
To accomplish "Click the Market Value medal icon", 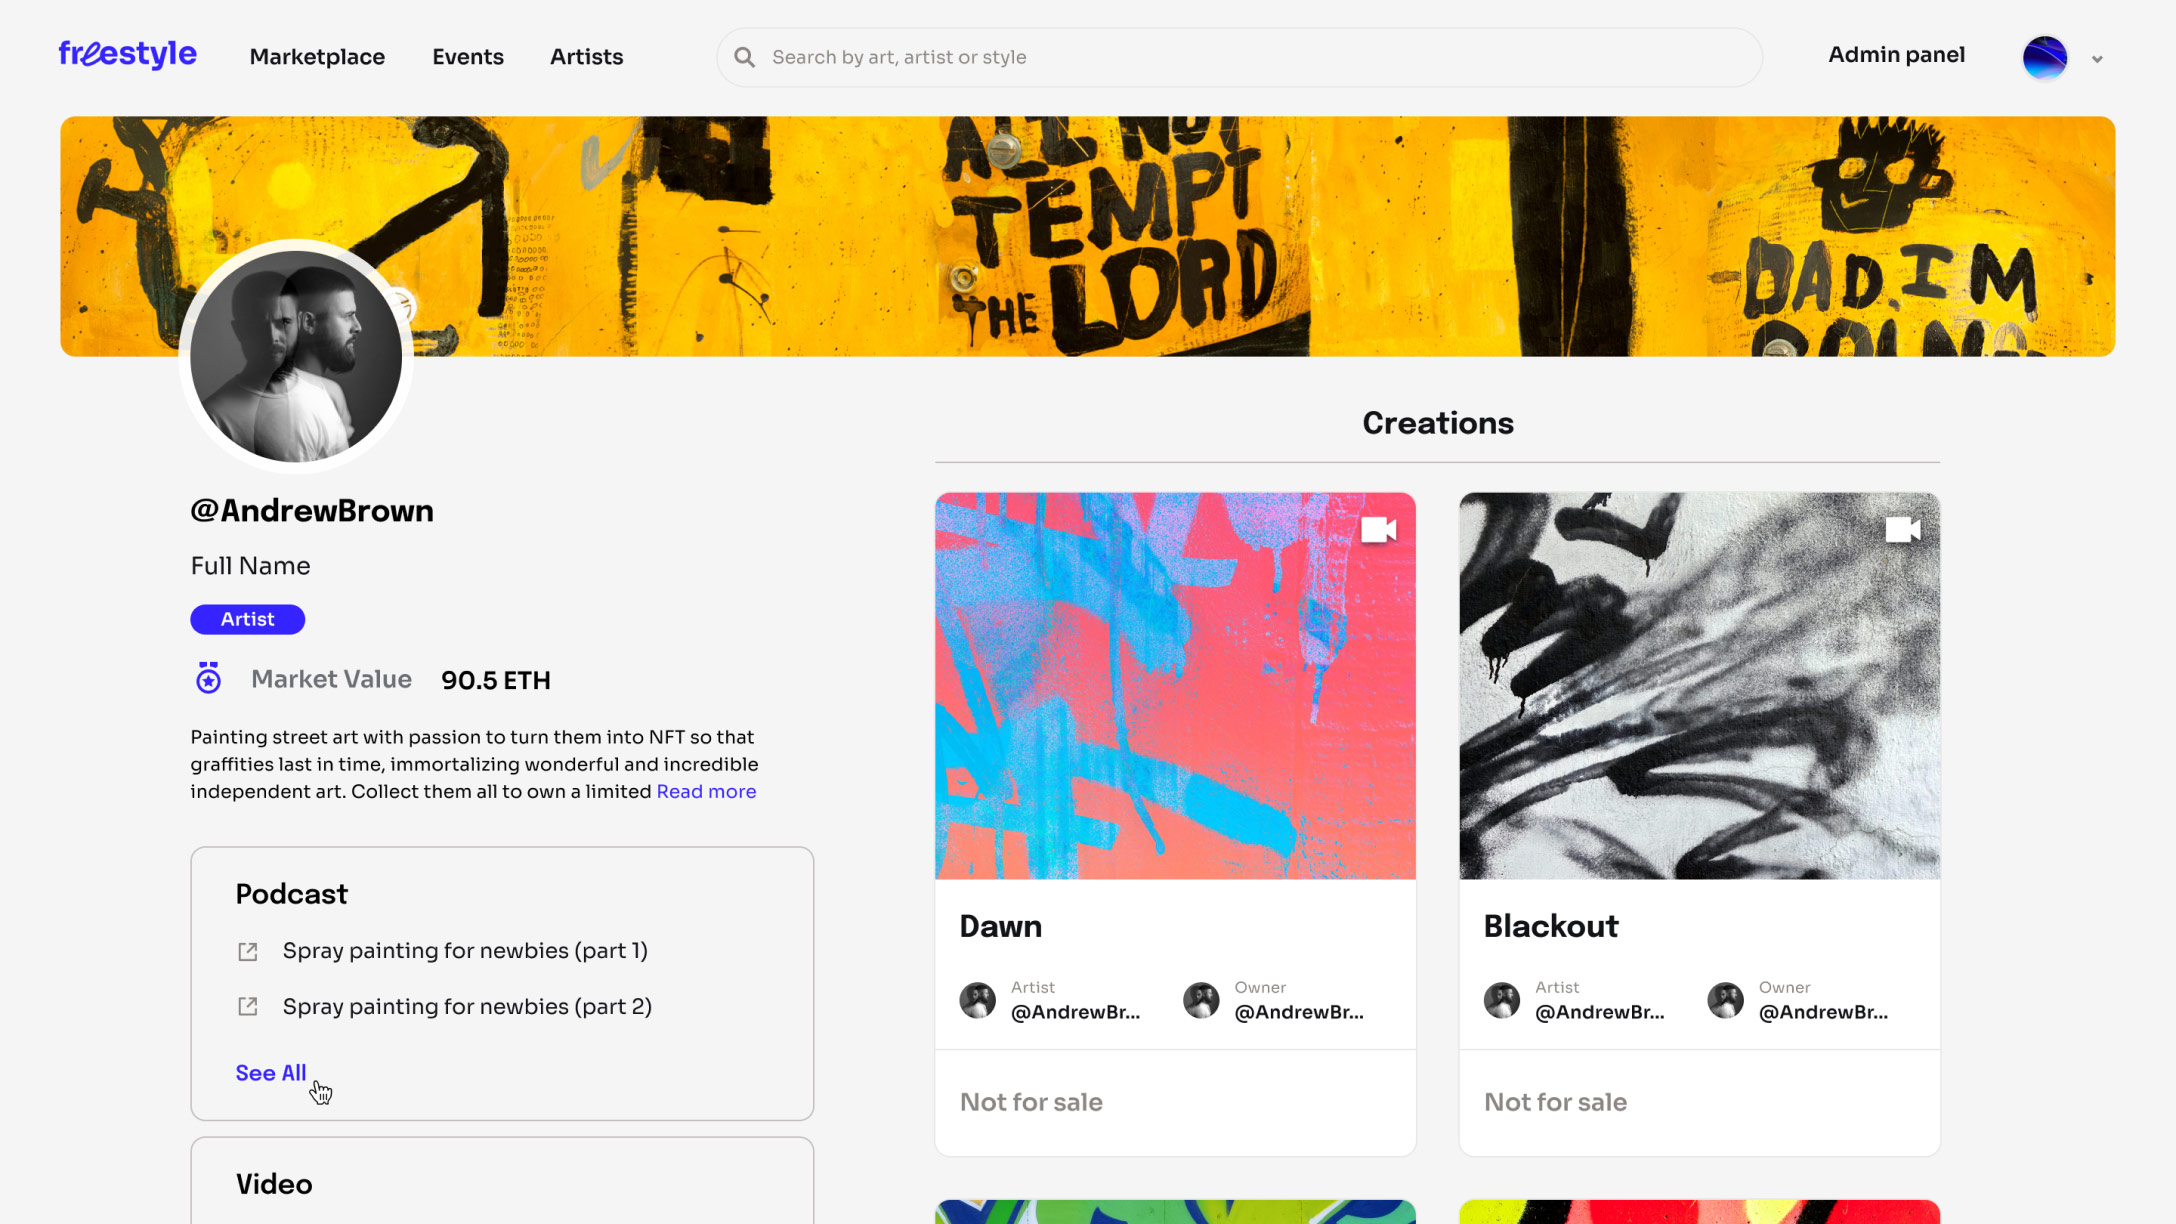I will pyautogui.click(x=208, y=678).
